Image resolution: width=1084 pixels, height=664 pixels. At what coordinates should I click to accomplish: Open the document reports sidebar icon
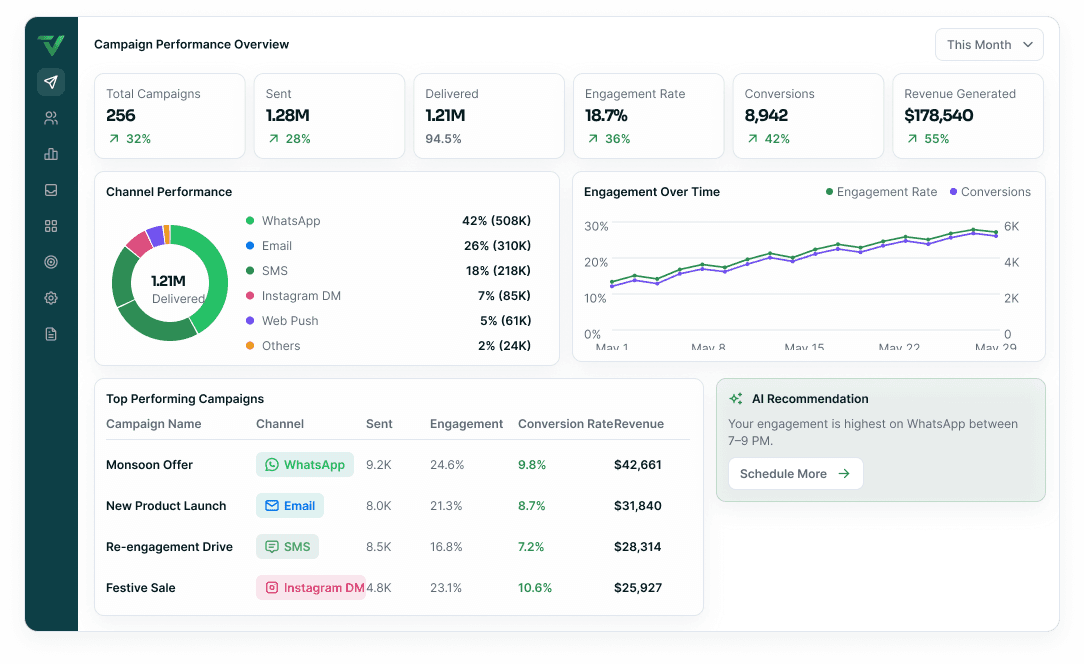tap(51, 334)
